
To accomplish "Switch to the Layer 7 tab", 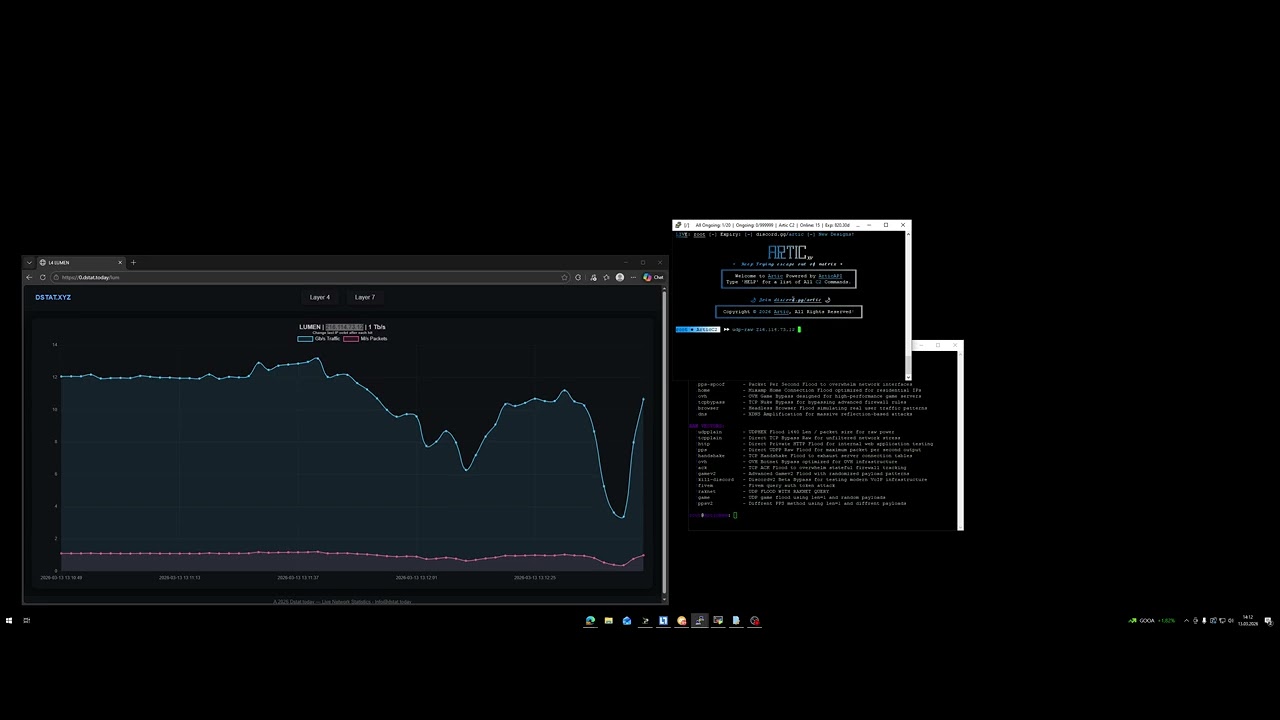I will pyautogui.click(x=365, y=297).
